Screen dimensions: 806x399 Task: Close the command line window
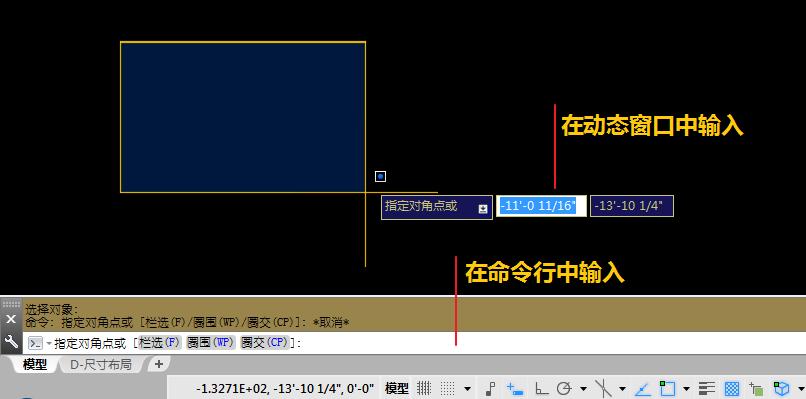coord(11,319)
